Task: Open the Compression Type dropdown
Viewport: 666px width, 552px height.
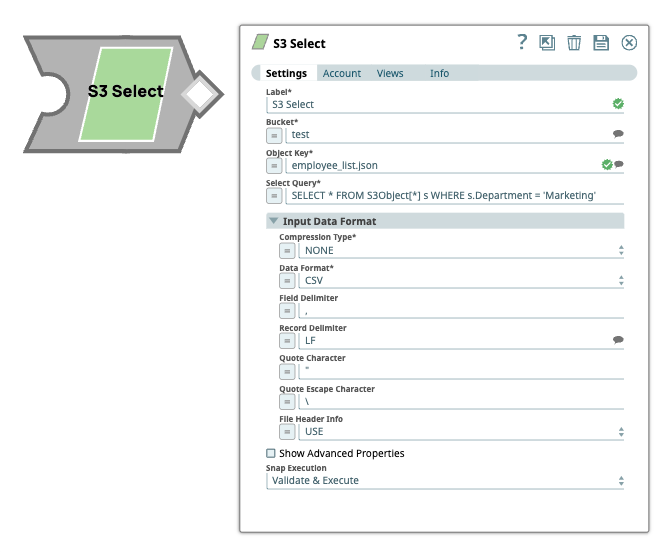Action: 460,250
